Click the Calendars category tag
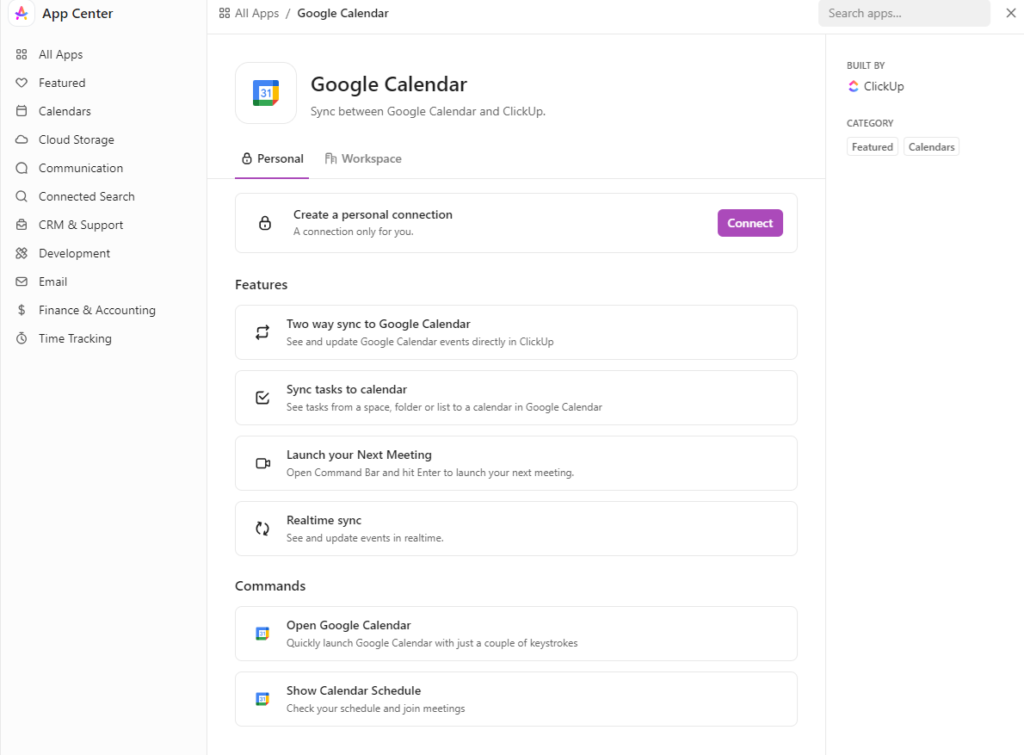The width and height of the screenshot is (1024, 755). pyautogui.click(x=931, y=147)
